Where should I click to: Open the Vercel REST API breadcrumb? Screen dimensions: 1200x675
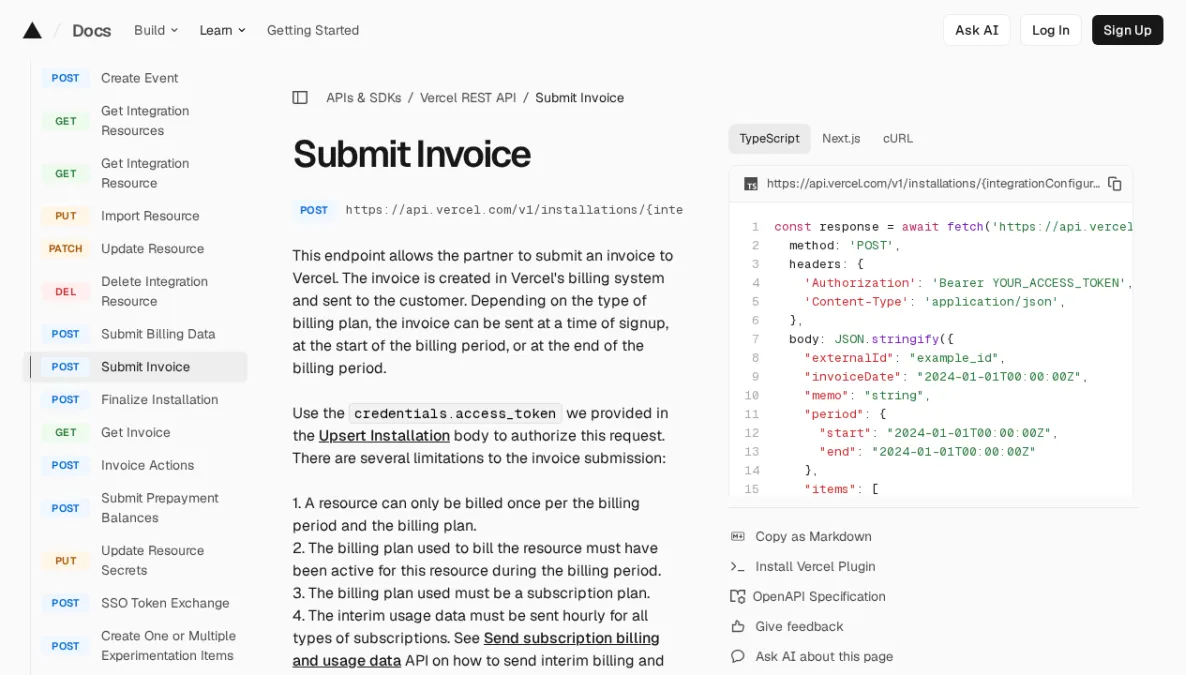(468, 97)
